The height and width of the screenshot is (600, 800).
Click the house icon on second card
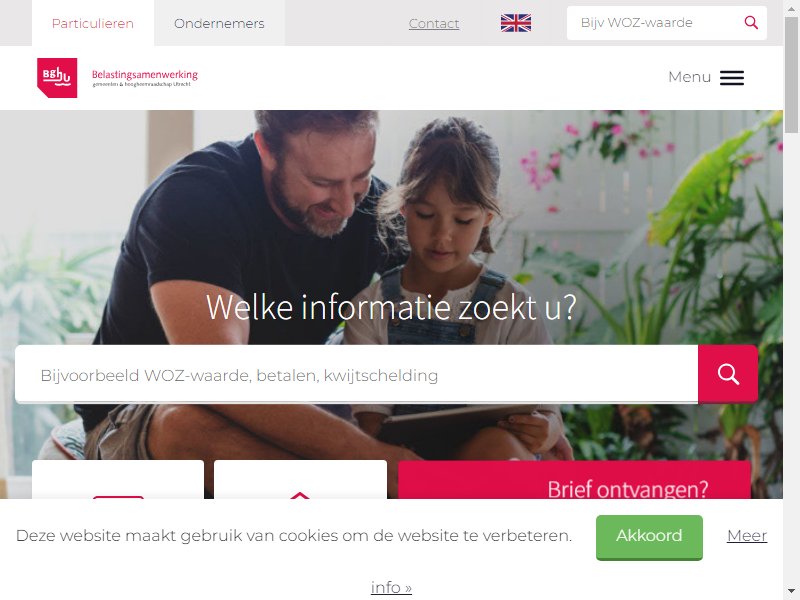click(301, 495)
